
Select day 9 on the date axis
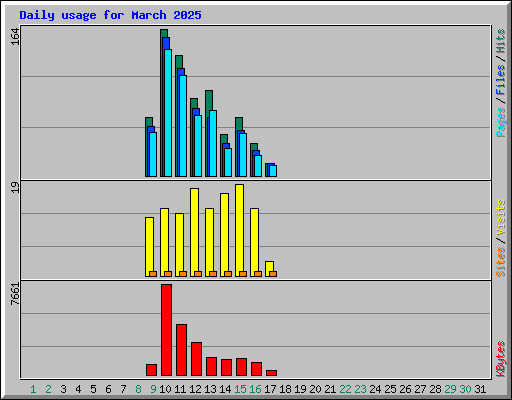pyautogui.click(x=153, y=389)
